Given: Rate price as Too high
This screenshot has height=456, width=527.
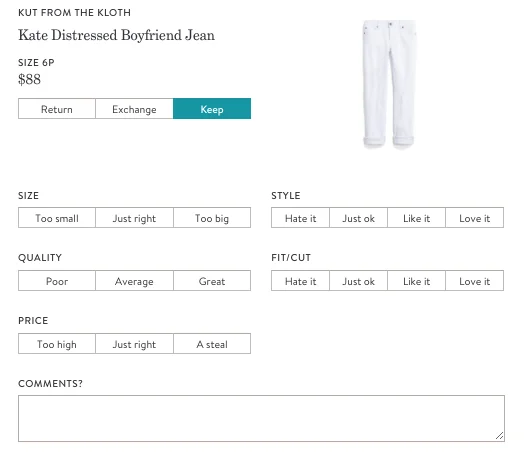Looking at the screenshot, I should click(x=57, y=343).
